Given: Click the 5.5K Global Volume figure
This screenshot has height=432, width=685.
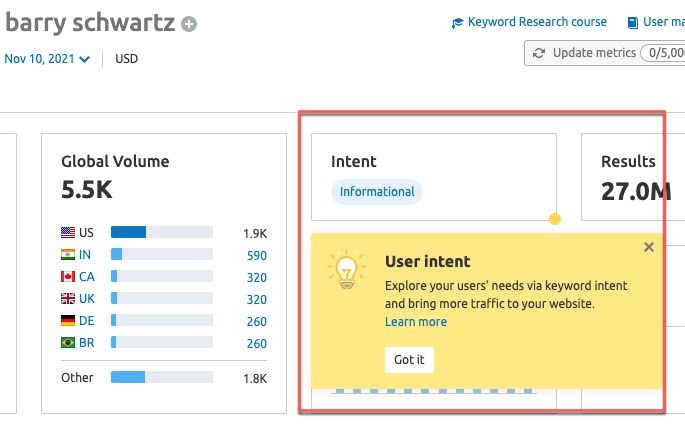Looking at the screenshot, I should click(87, 190).
